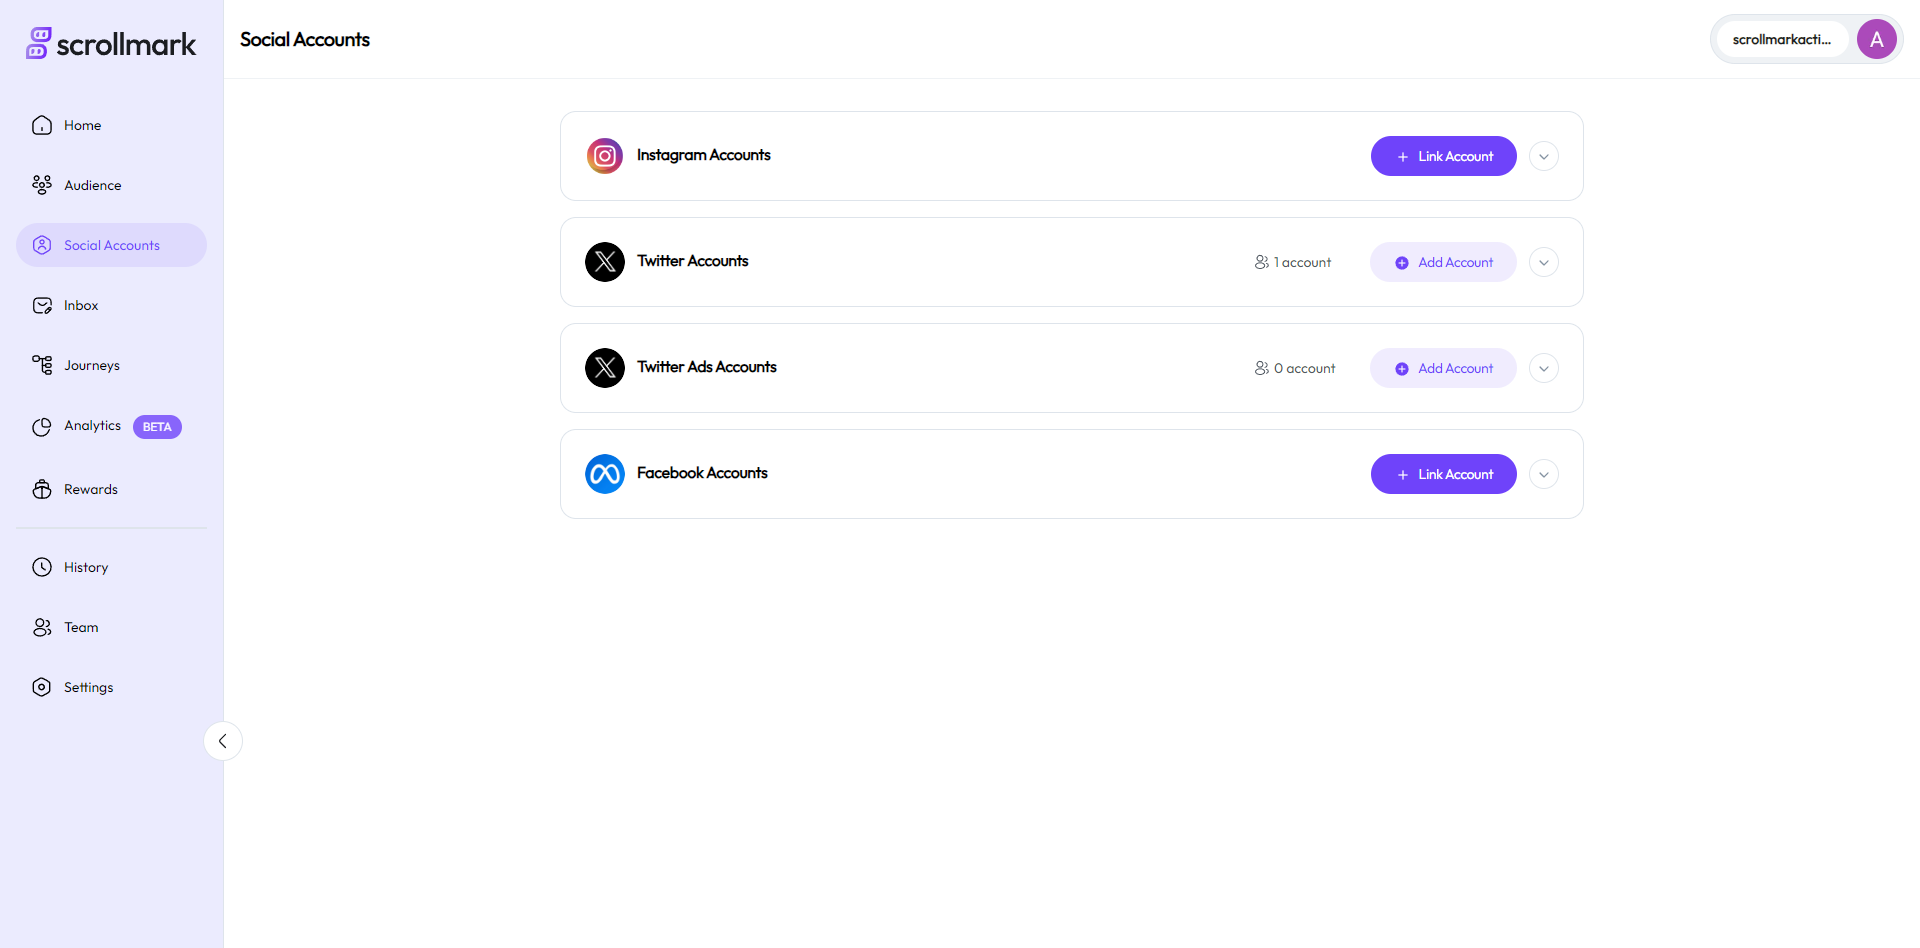Image resolution: width=1920 pixels, height=948 pixels.
Task: Open the Audience menu item
Action: click(92, 185)
